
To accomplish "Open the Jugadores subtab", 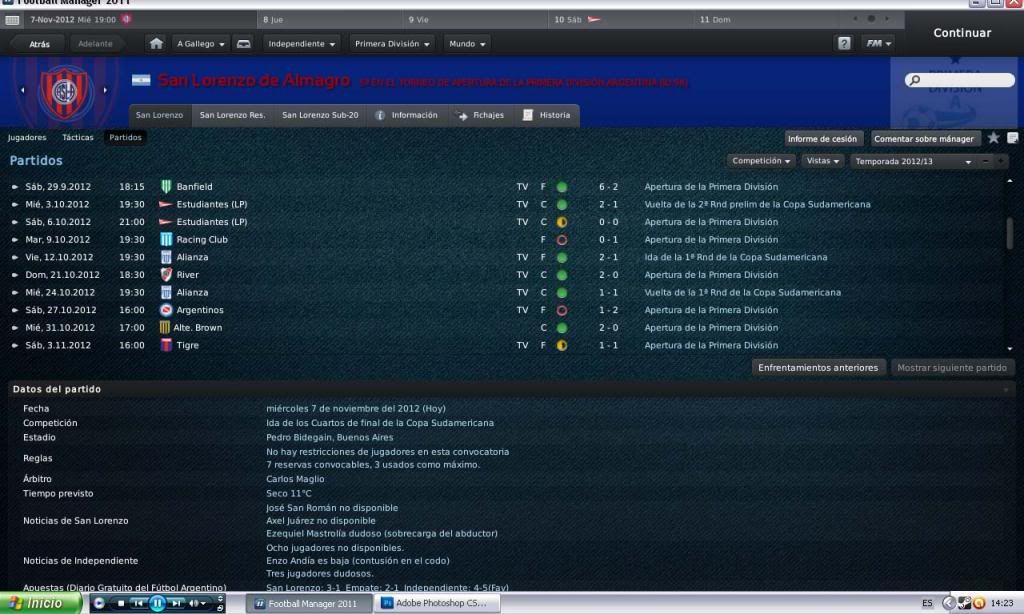I will point(27,138).
